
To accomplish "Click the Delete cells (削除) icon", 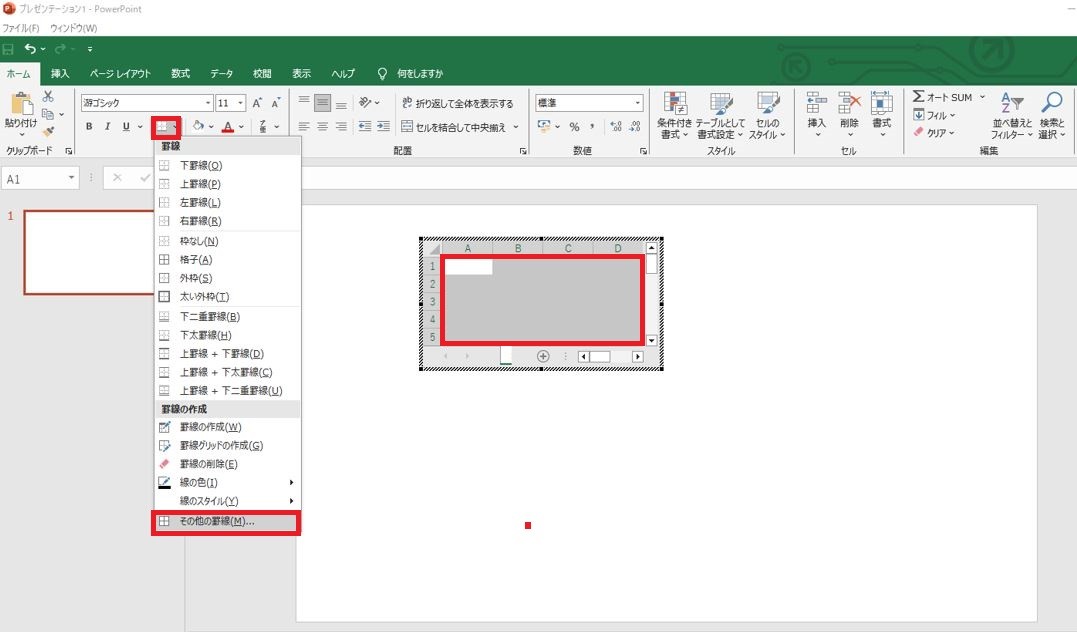I will [x=849, y=103].
